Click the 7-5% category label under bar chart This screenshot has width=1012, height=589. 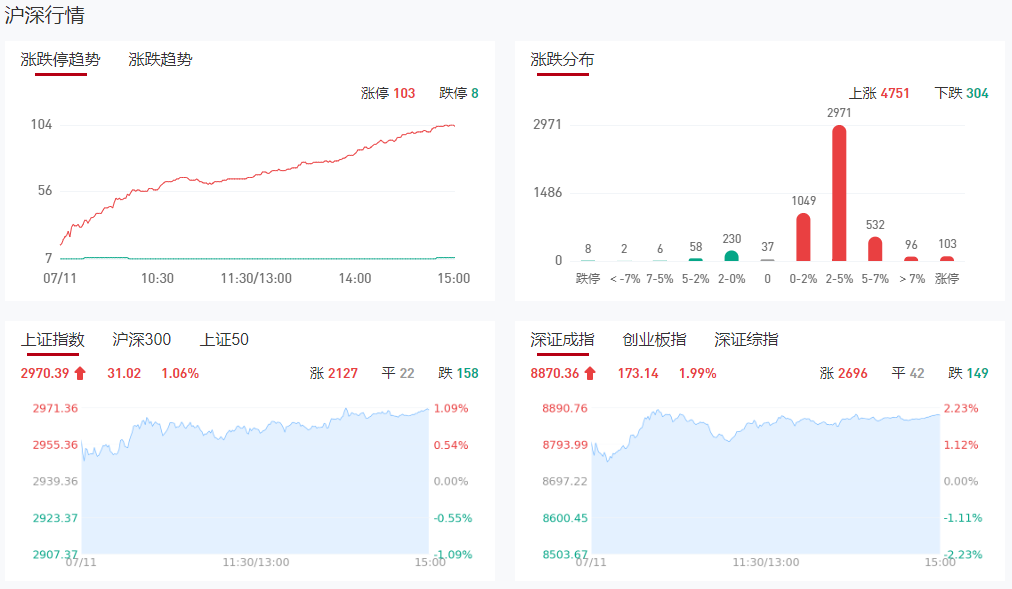tap(660, 279)
